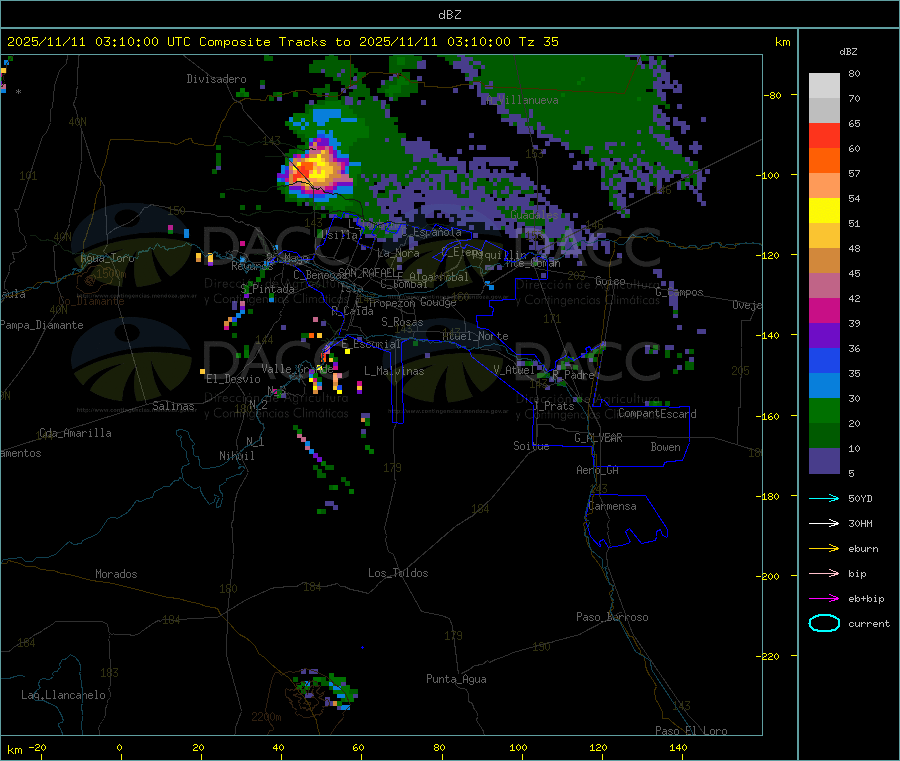Click the 'R_Padre' map label
The image size is (900, 761).
tap(573, 375)
